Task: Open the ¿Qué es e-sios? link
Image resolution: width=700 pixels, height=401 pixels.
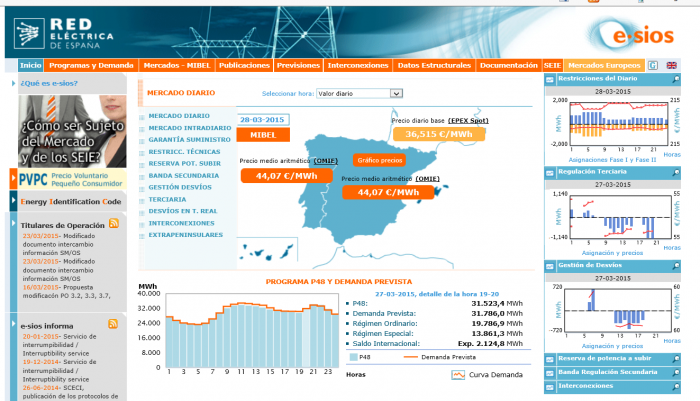Action: pyautogui.click(x=49, y=83)
